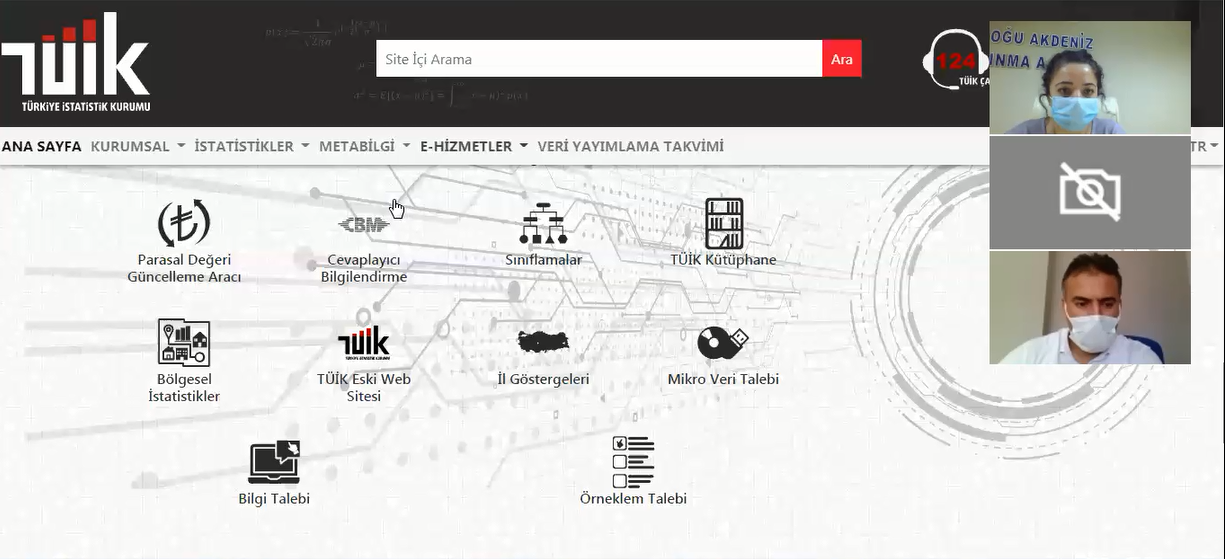This screenshot has height=559, width=1225.
Task: Click the Parasal Değeri Güncelleme Aracı label
Action: (x=184, y=268)
